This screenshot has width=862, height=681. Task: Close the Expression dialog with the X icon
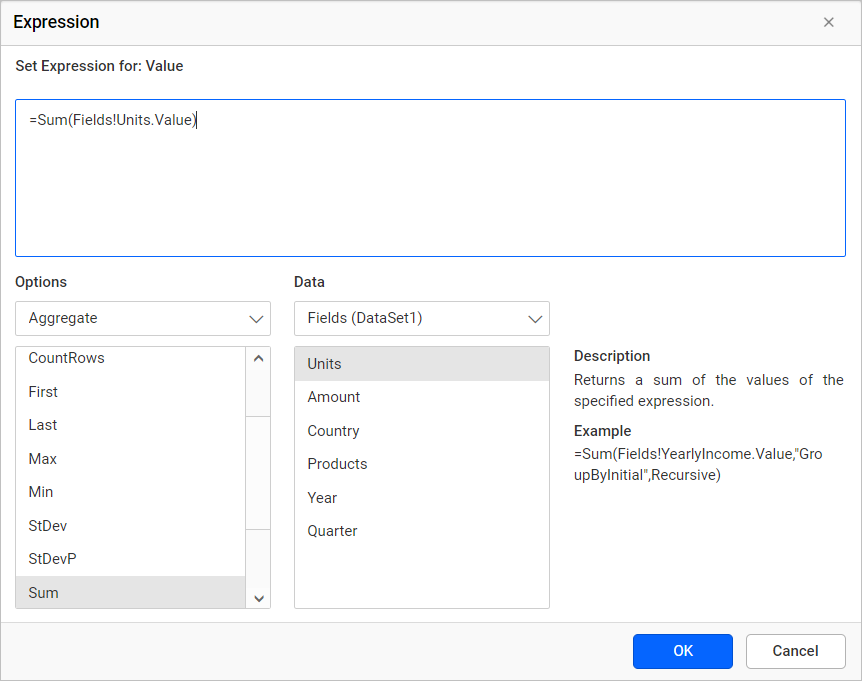pyautogui.click(x=828, y=22)
